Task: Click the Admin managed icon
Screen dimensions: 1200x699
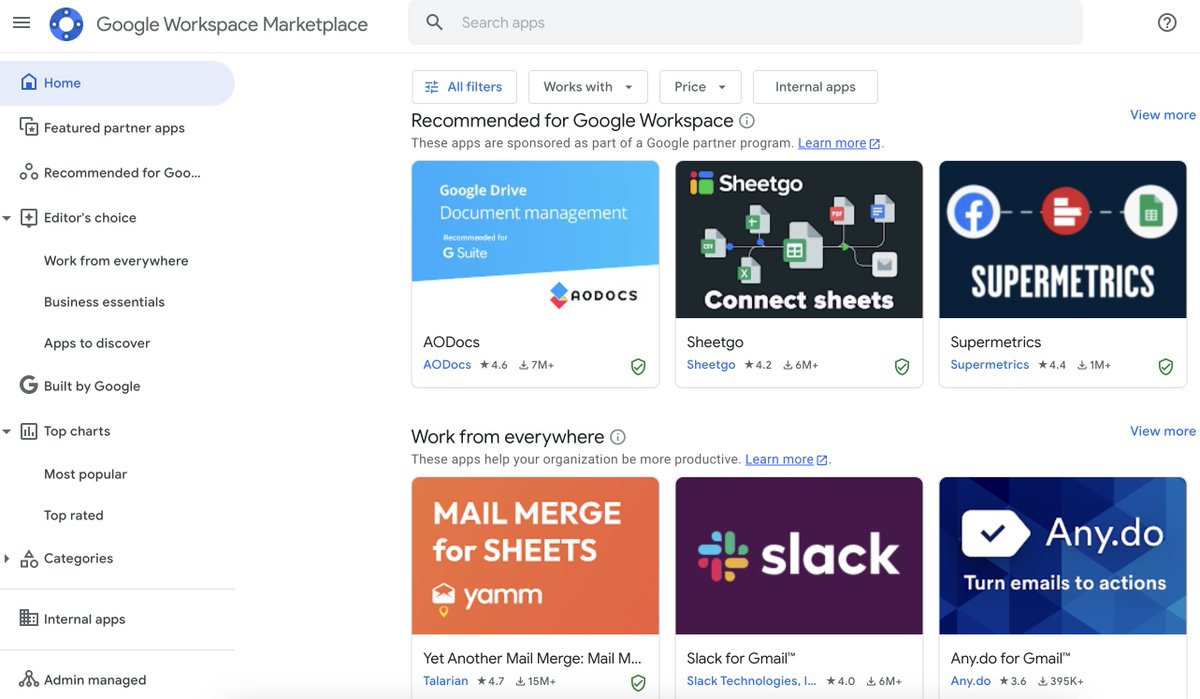Action: (x=29, y=679)
